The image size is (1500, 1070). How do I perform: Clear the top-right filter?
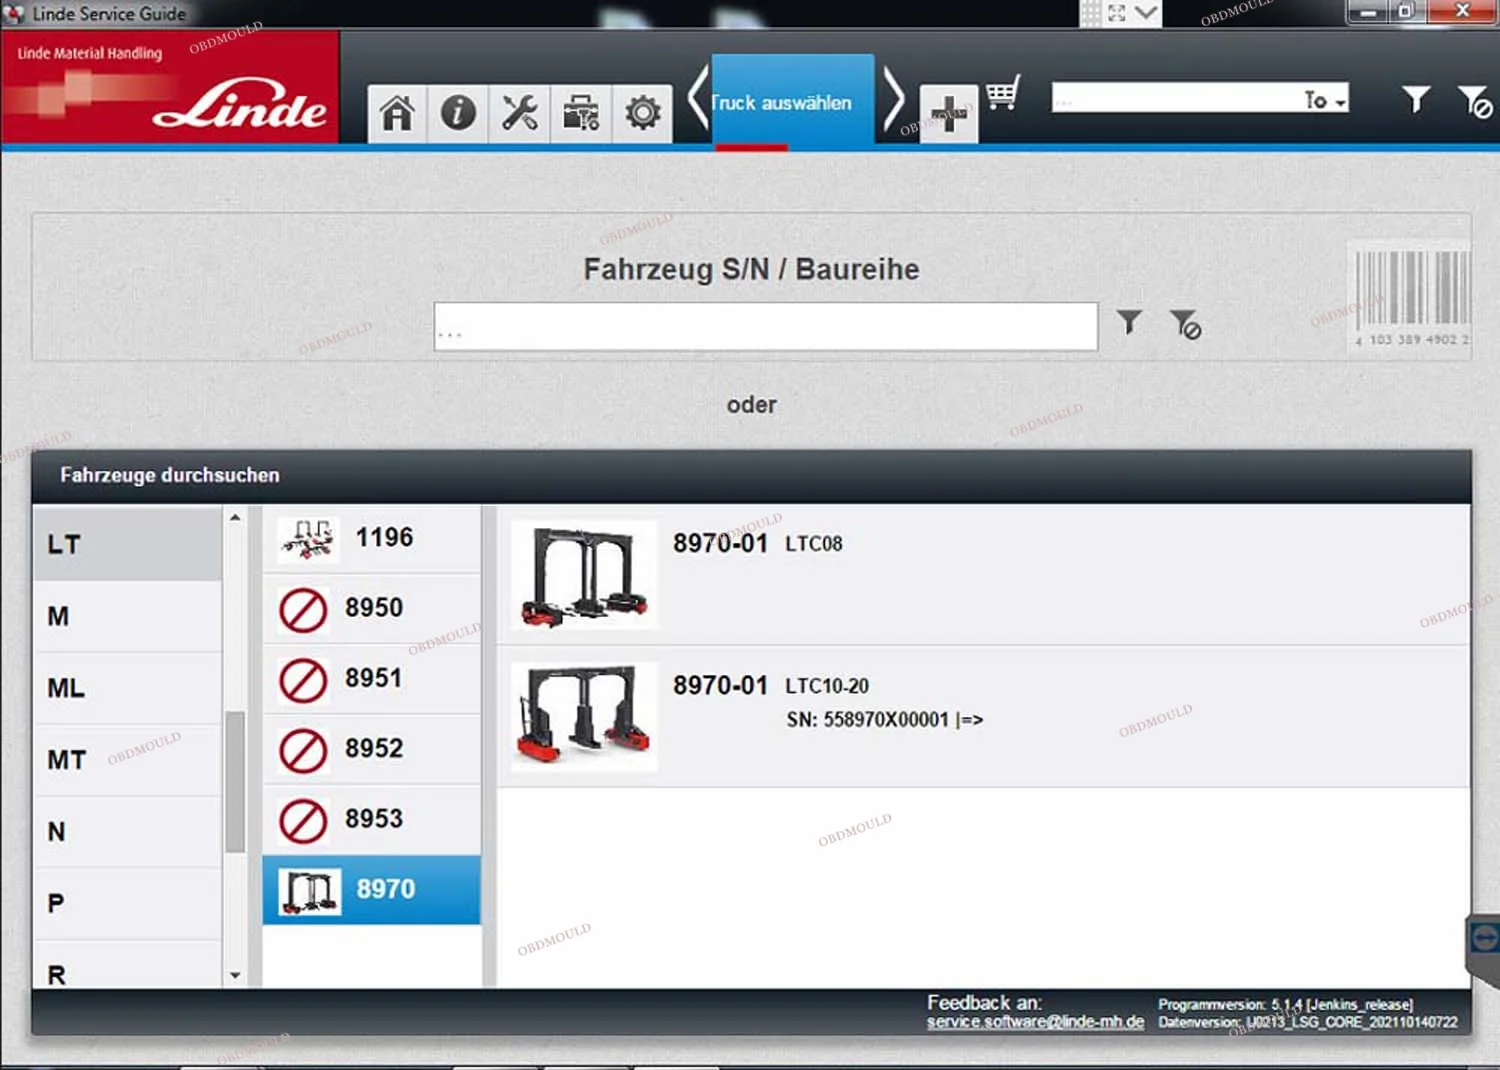pos(1474,101)
